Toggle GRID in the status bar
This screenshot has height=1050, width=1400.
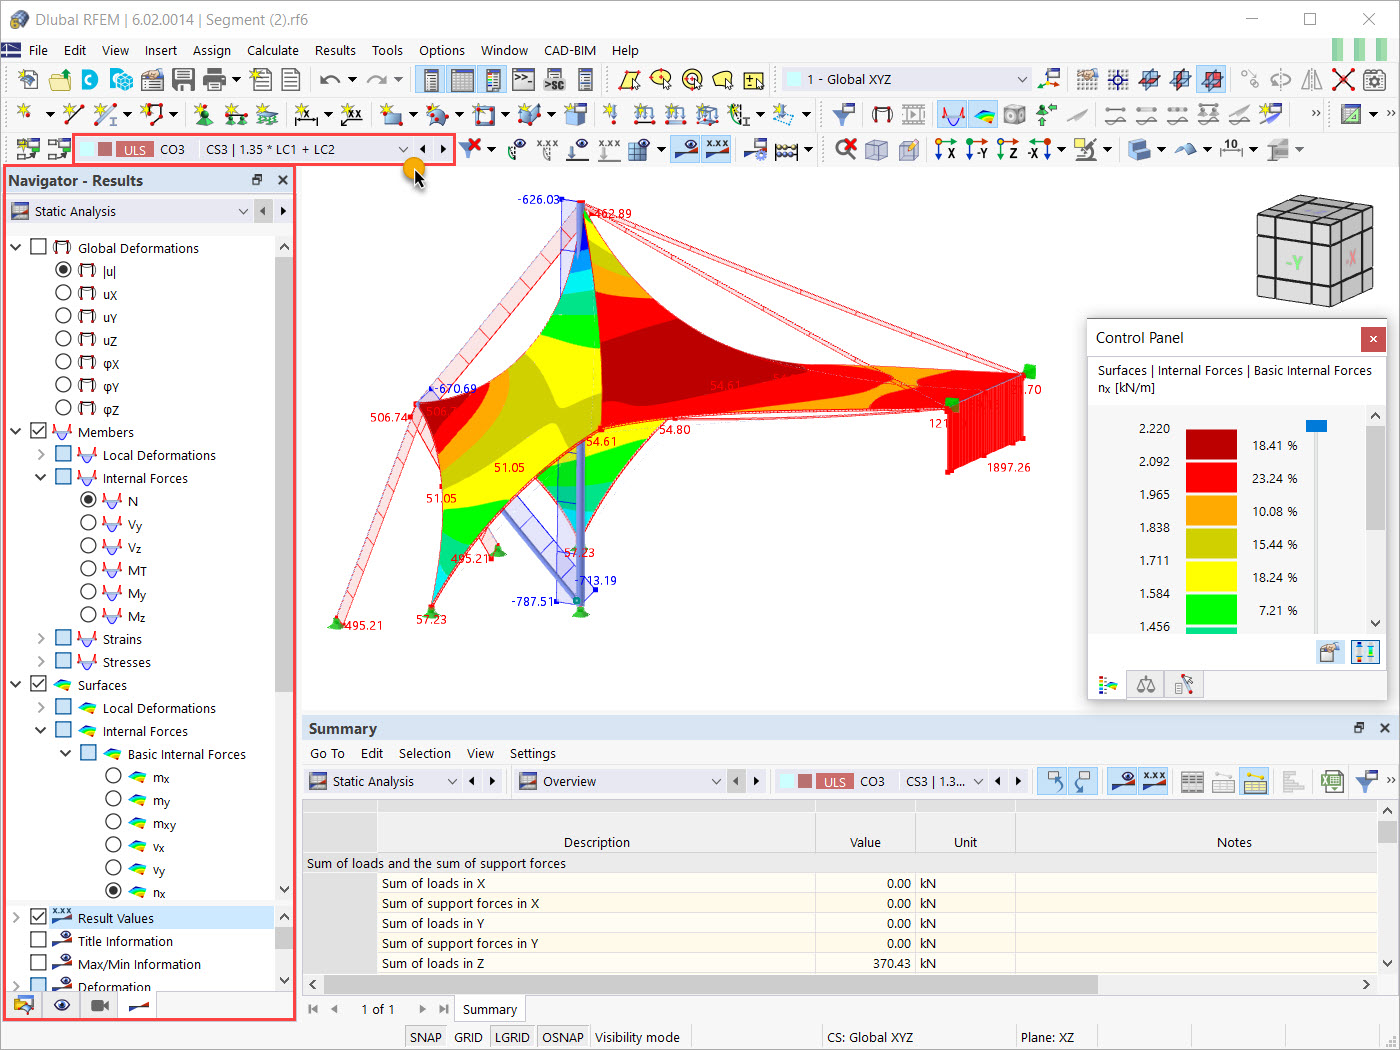(x=468, y=1037)
